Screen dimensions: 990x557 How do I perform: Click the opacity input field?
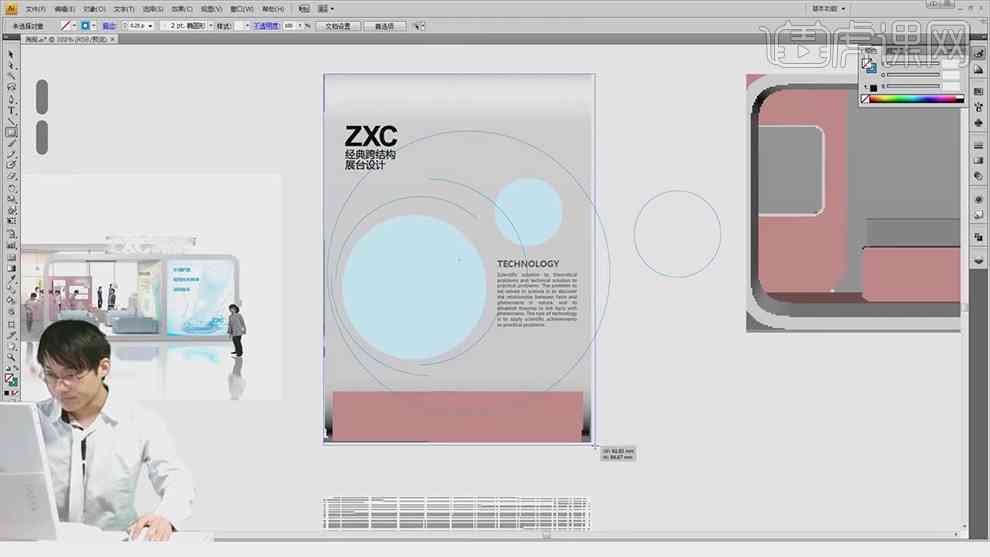click(x=290, y=26)
